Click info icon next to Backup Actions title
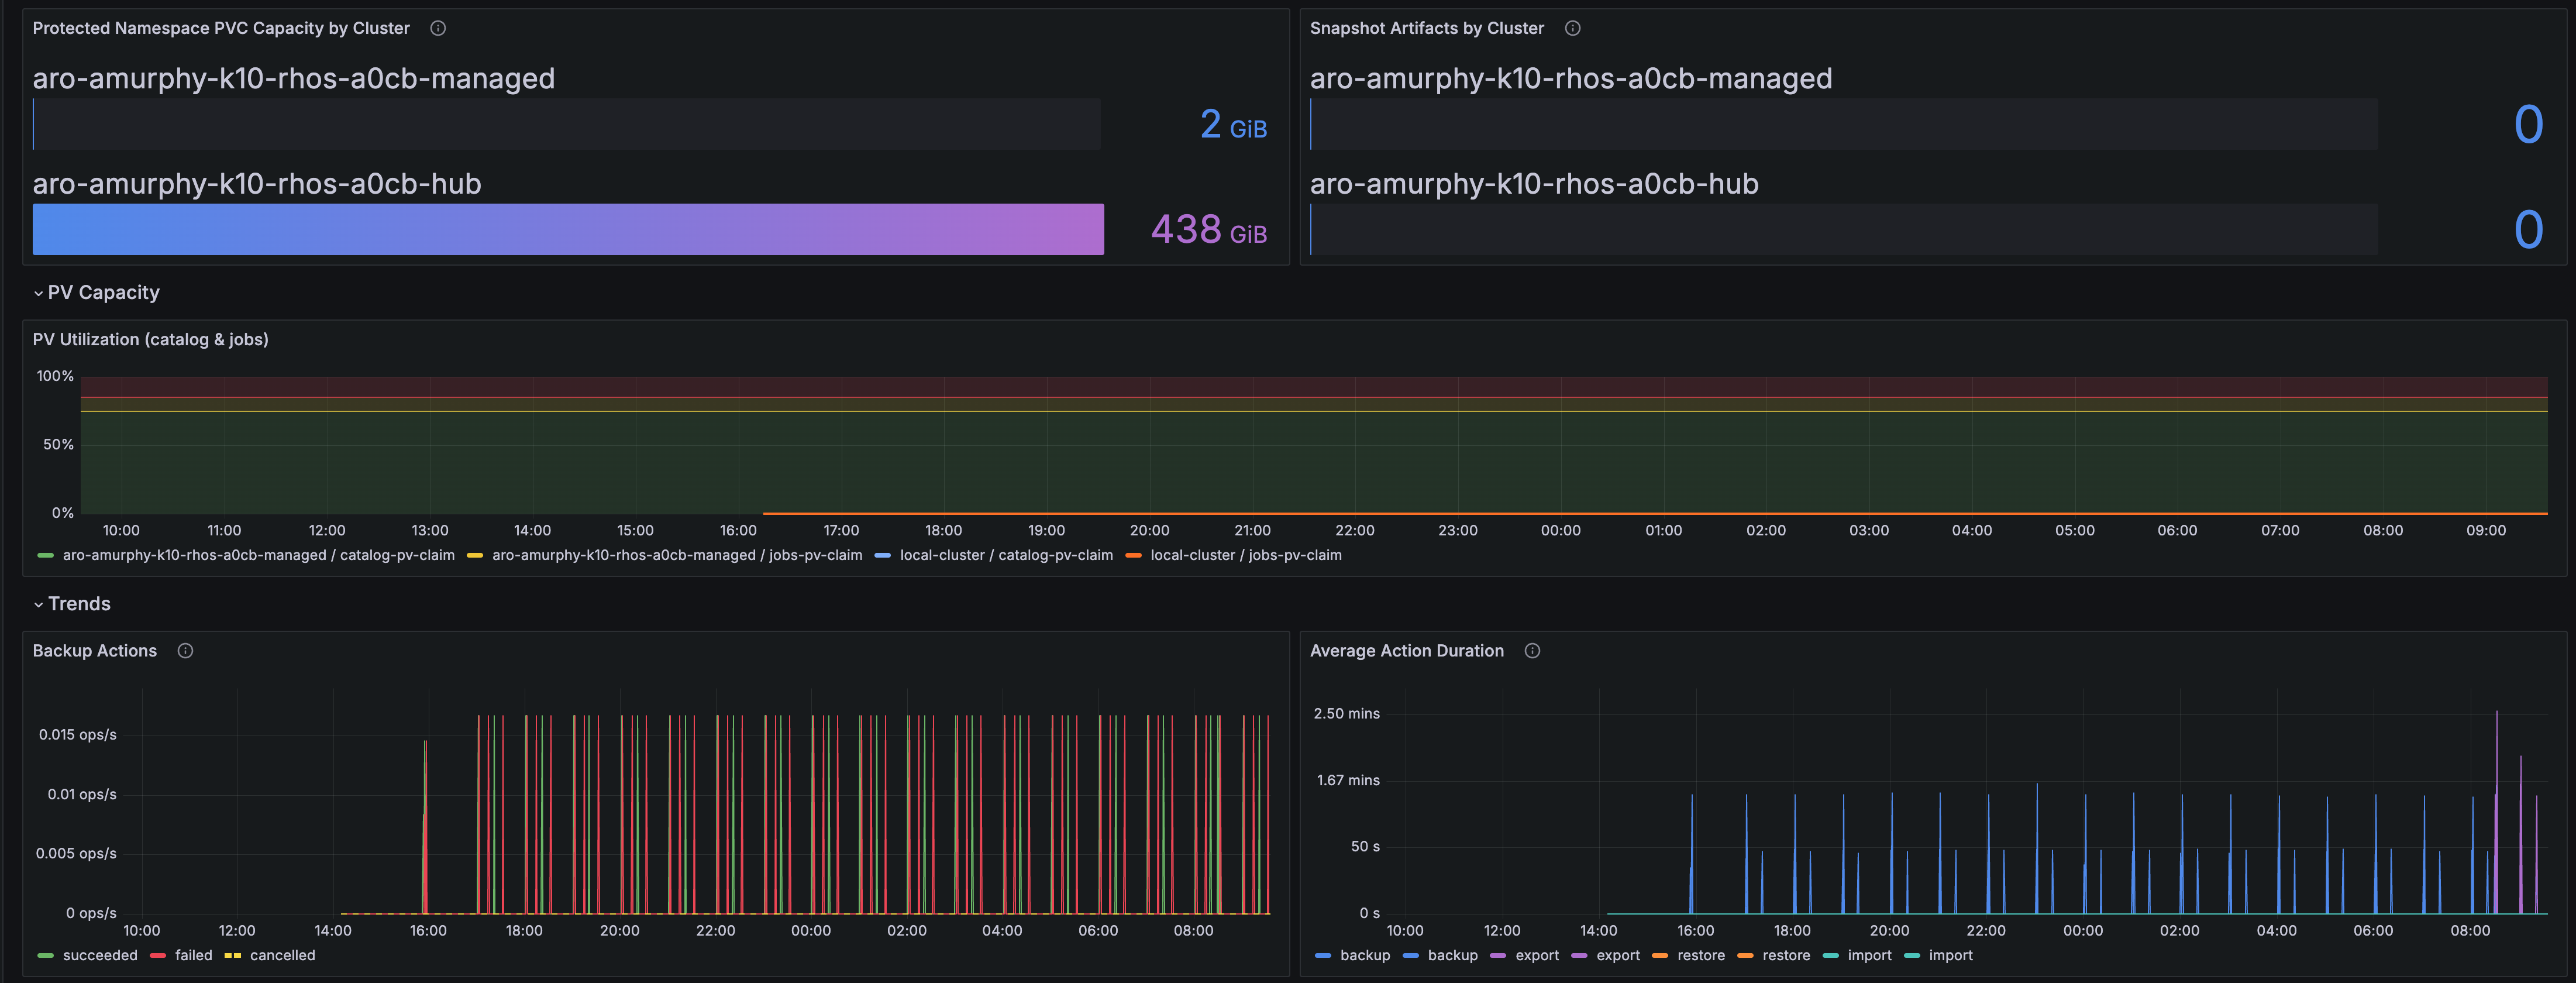This screenshot has width=2576, height=983. tap(185, 651)
